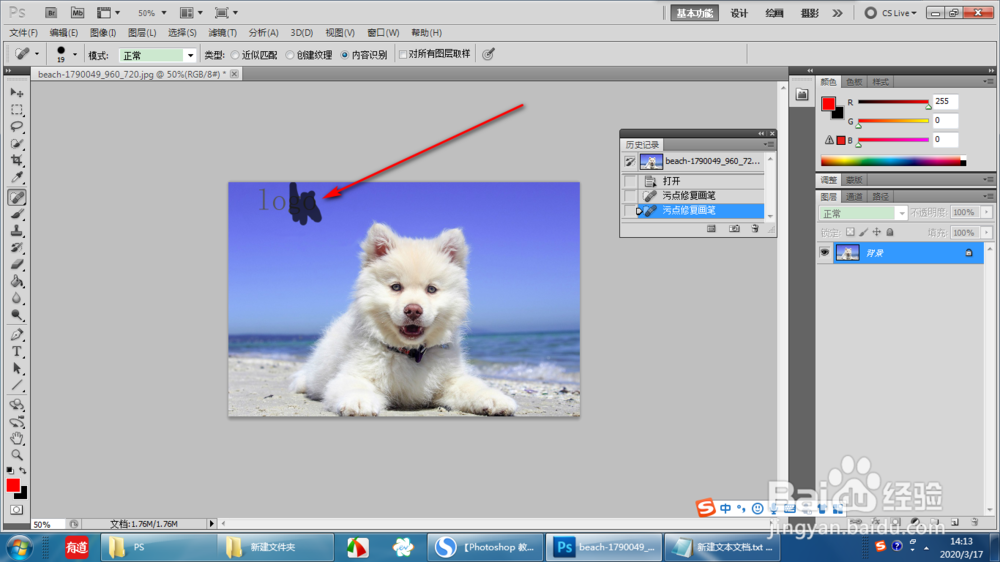
Task: Switch to 设计 workspace
Action: (739, 13)
